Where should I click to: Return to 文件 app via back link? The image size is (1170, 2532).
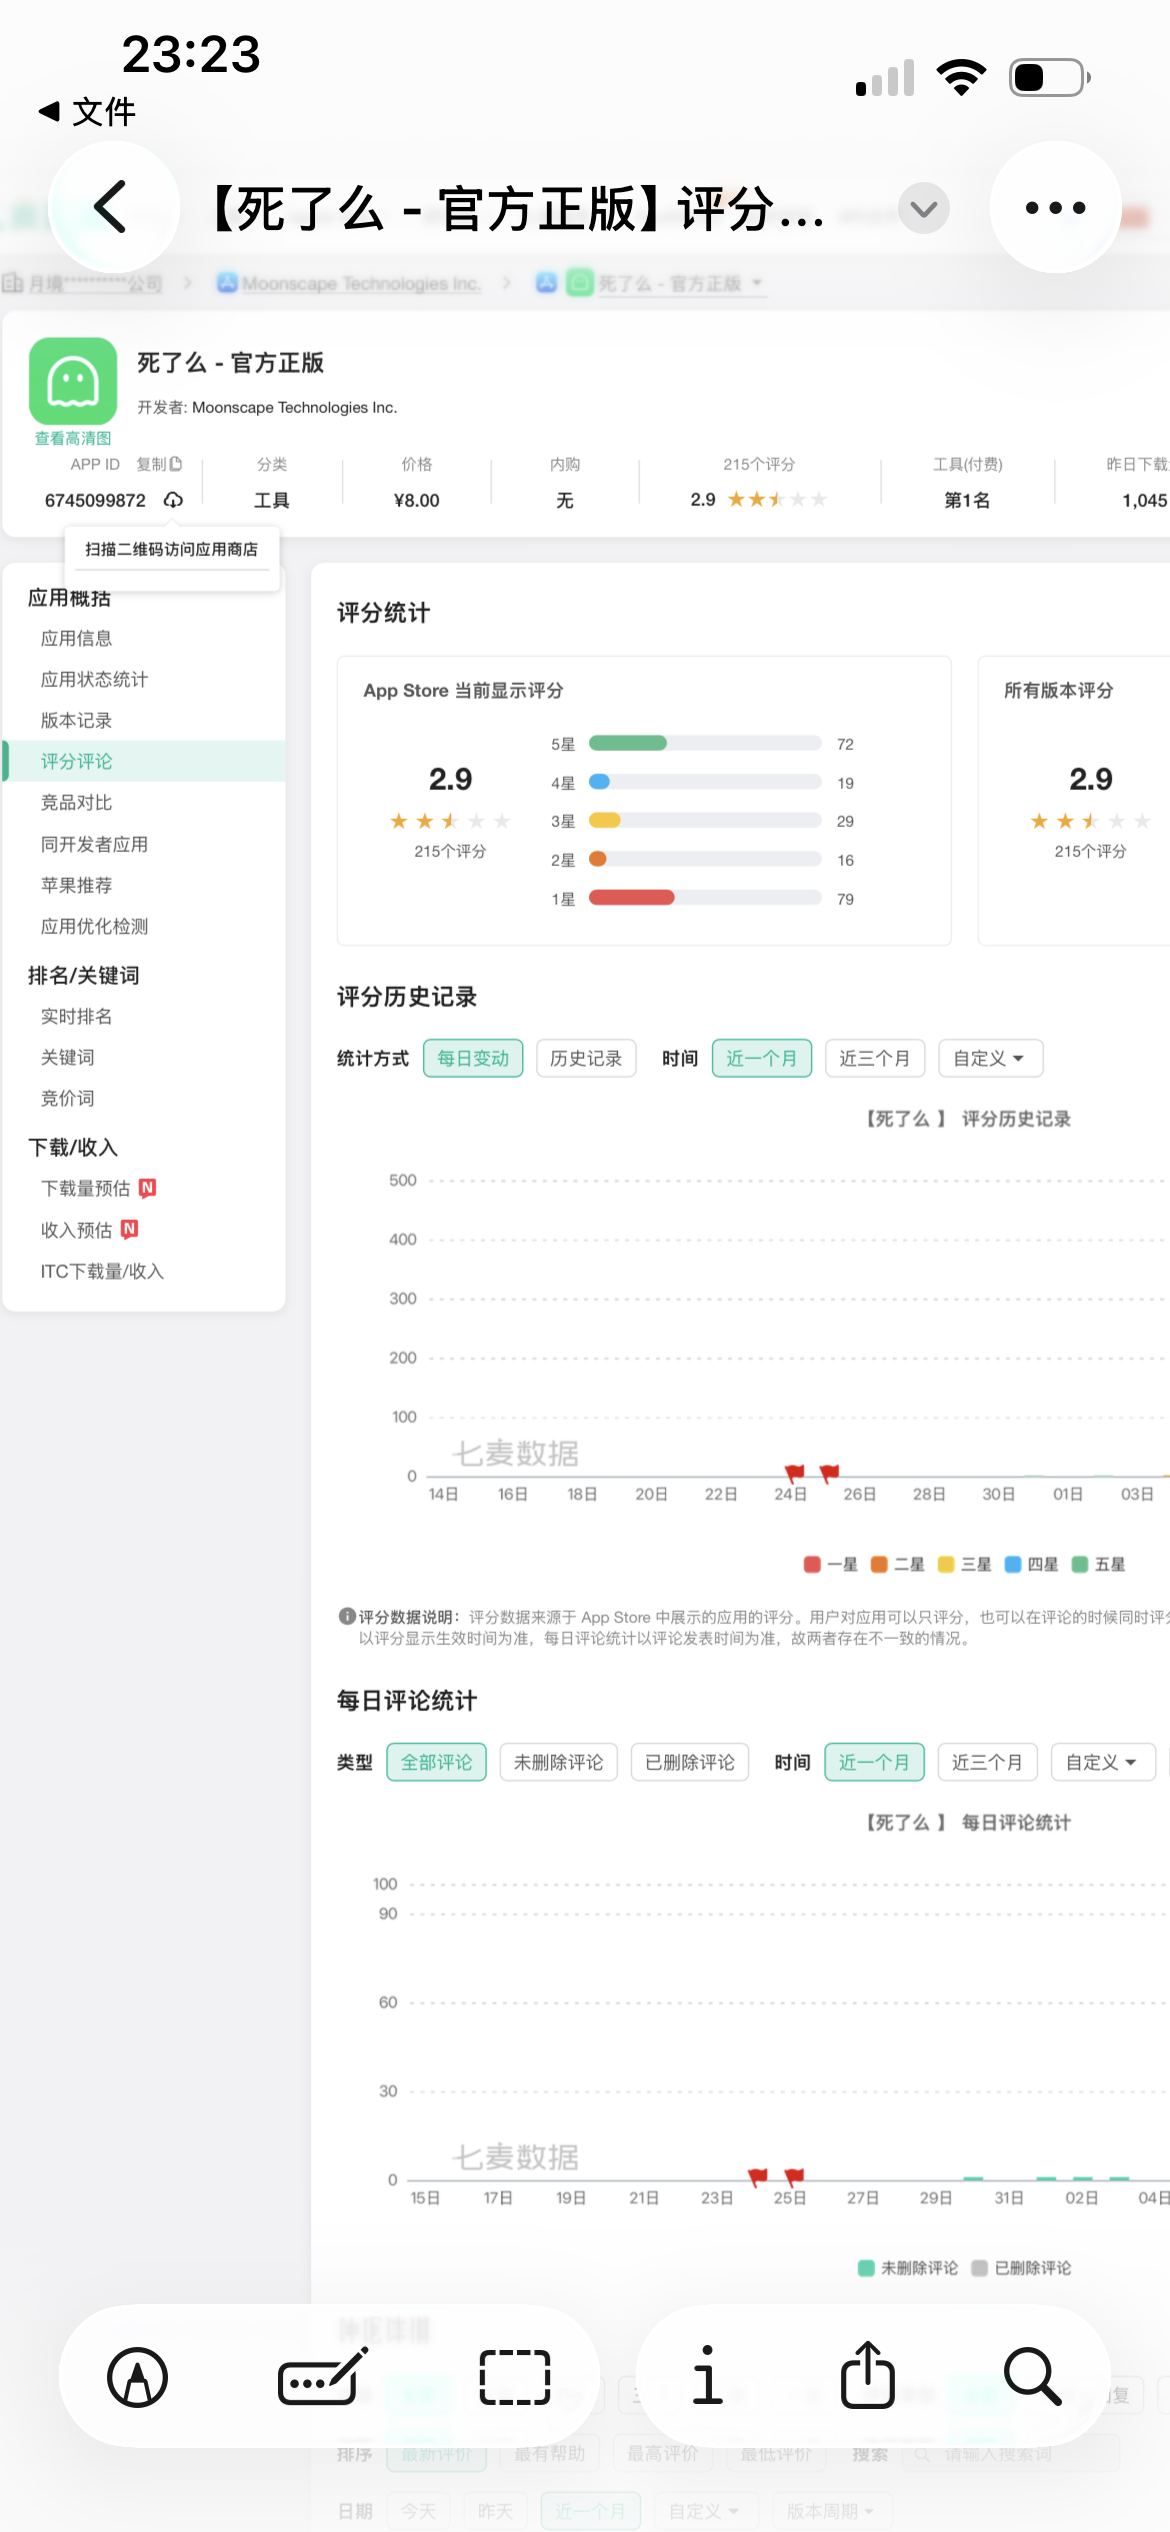click(x=87, y=111)
